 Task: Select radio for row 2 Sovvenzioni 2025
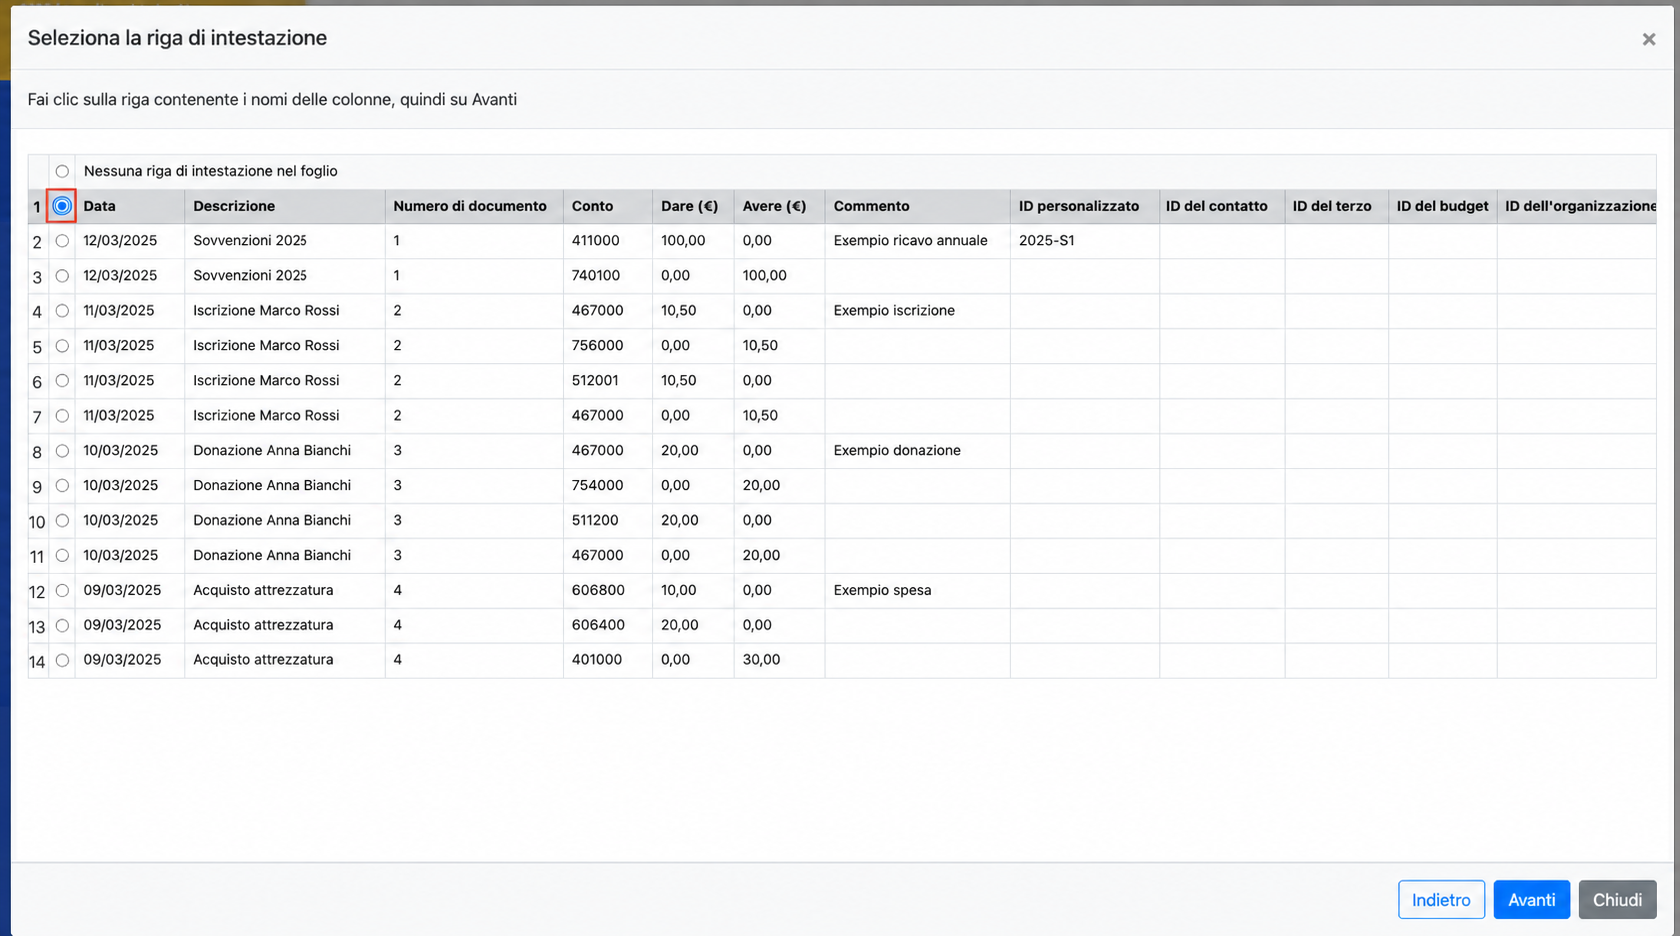point(62,241)
